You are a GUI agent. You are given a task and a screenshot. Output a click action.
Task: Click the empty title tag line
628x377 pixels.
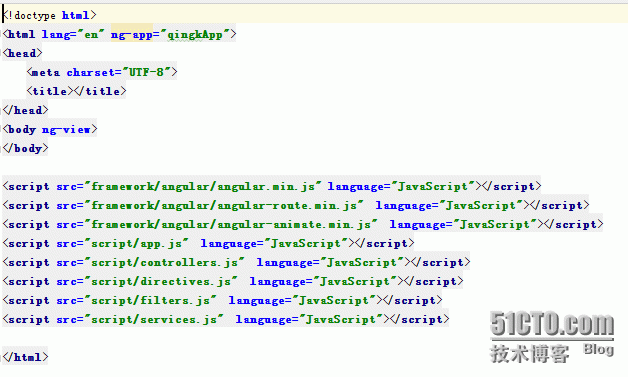pyautogui.click(x=76, y=91)
